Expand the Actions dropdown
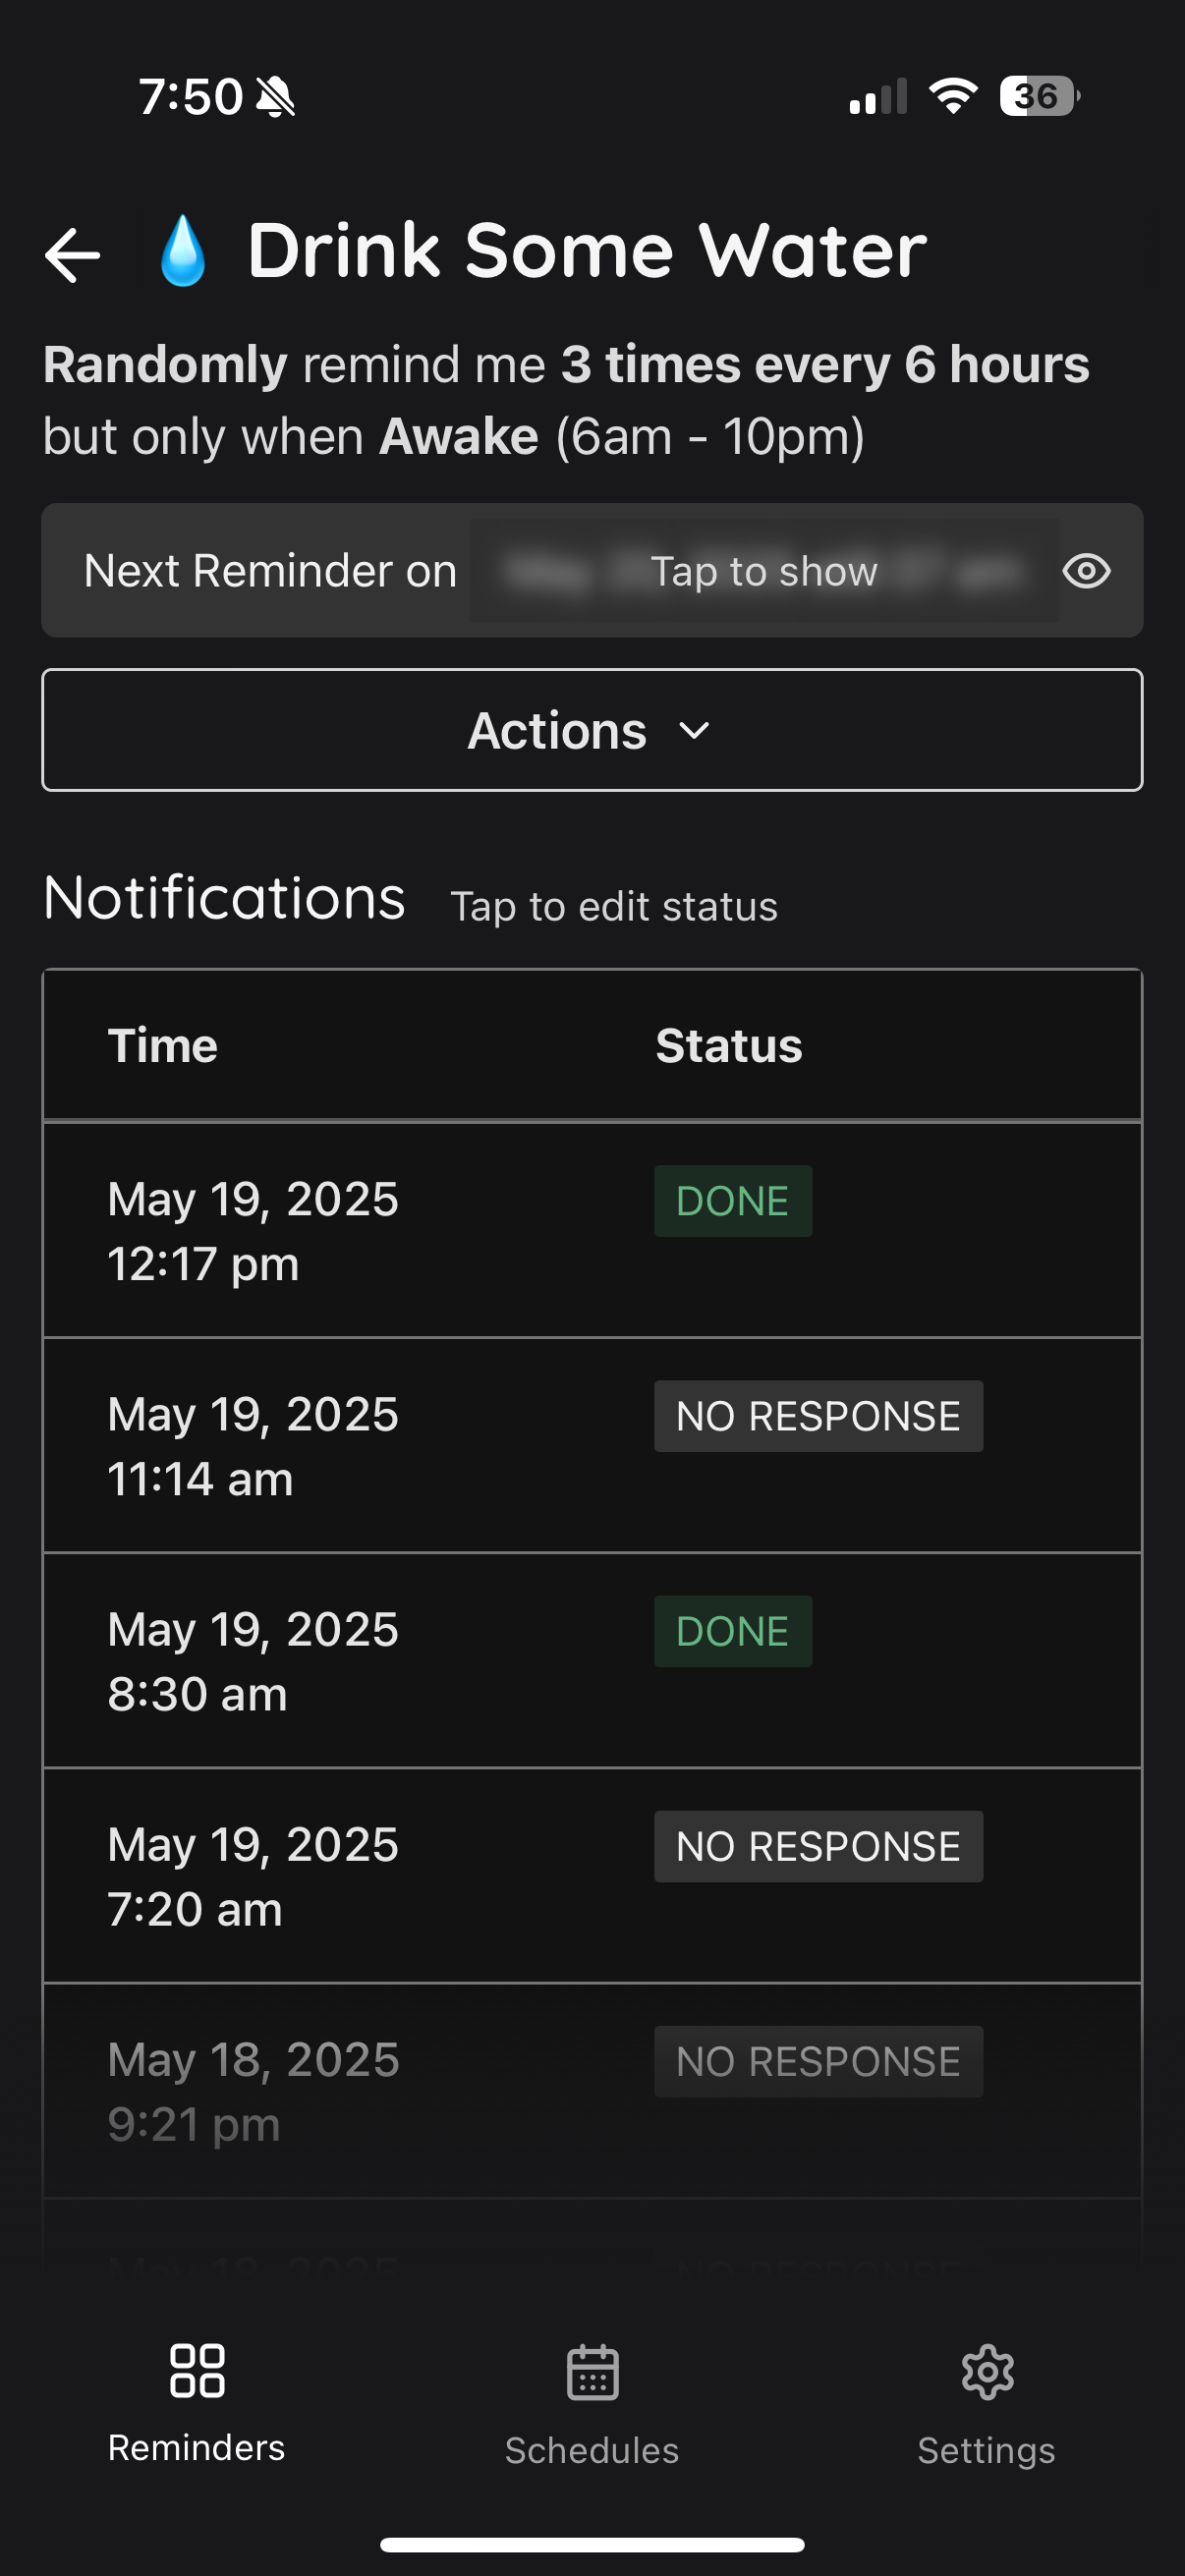The image size is (1185, 2576). coord(592,730)
